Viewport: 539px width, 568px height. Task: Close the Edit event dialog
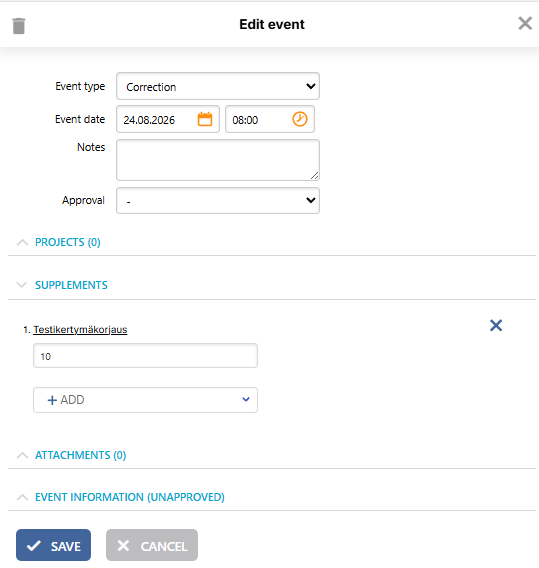coord(525,24)
